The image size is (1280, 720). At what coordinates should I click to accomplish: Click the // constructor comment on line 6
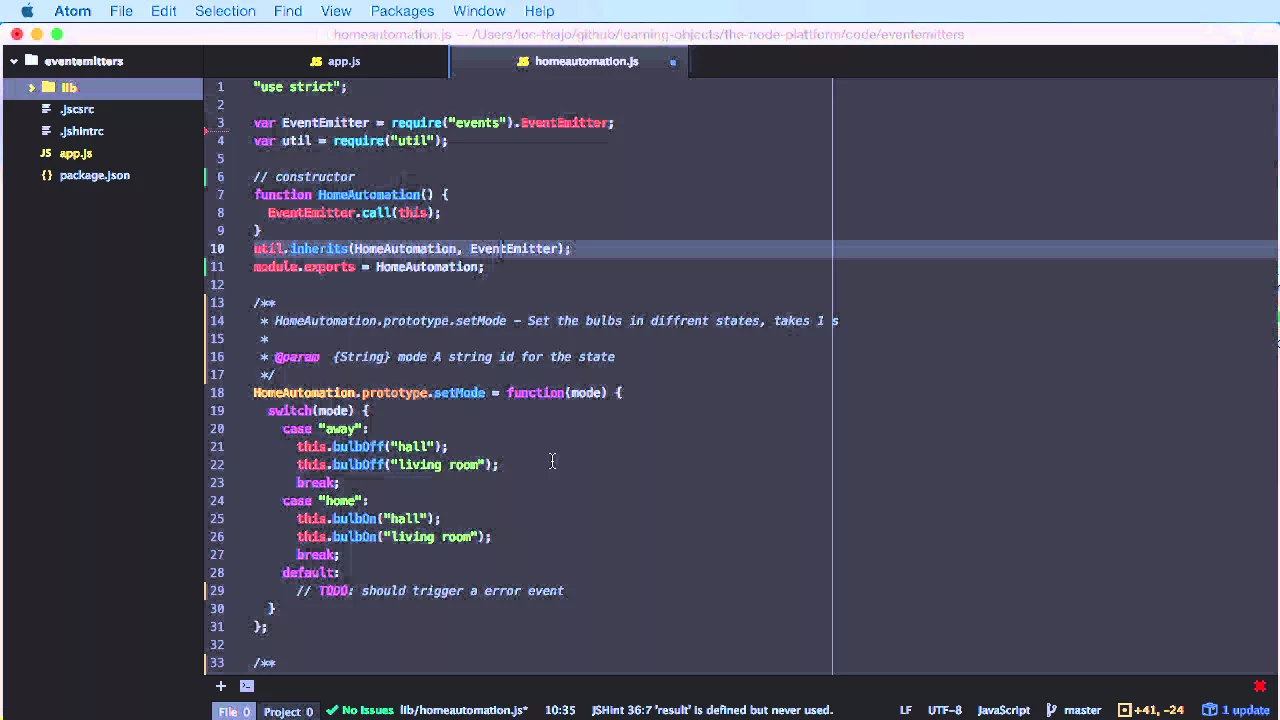(304, 177)
